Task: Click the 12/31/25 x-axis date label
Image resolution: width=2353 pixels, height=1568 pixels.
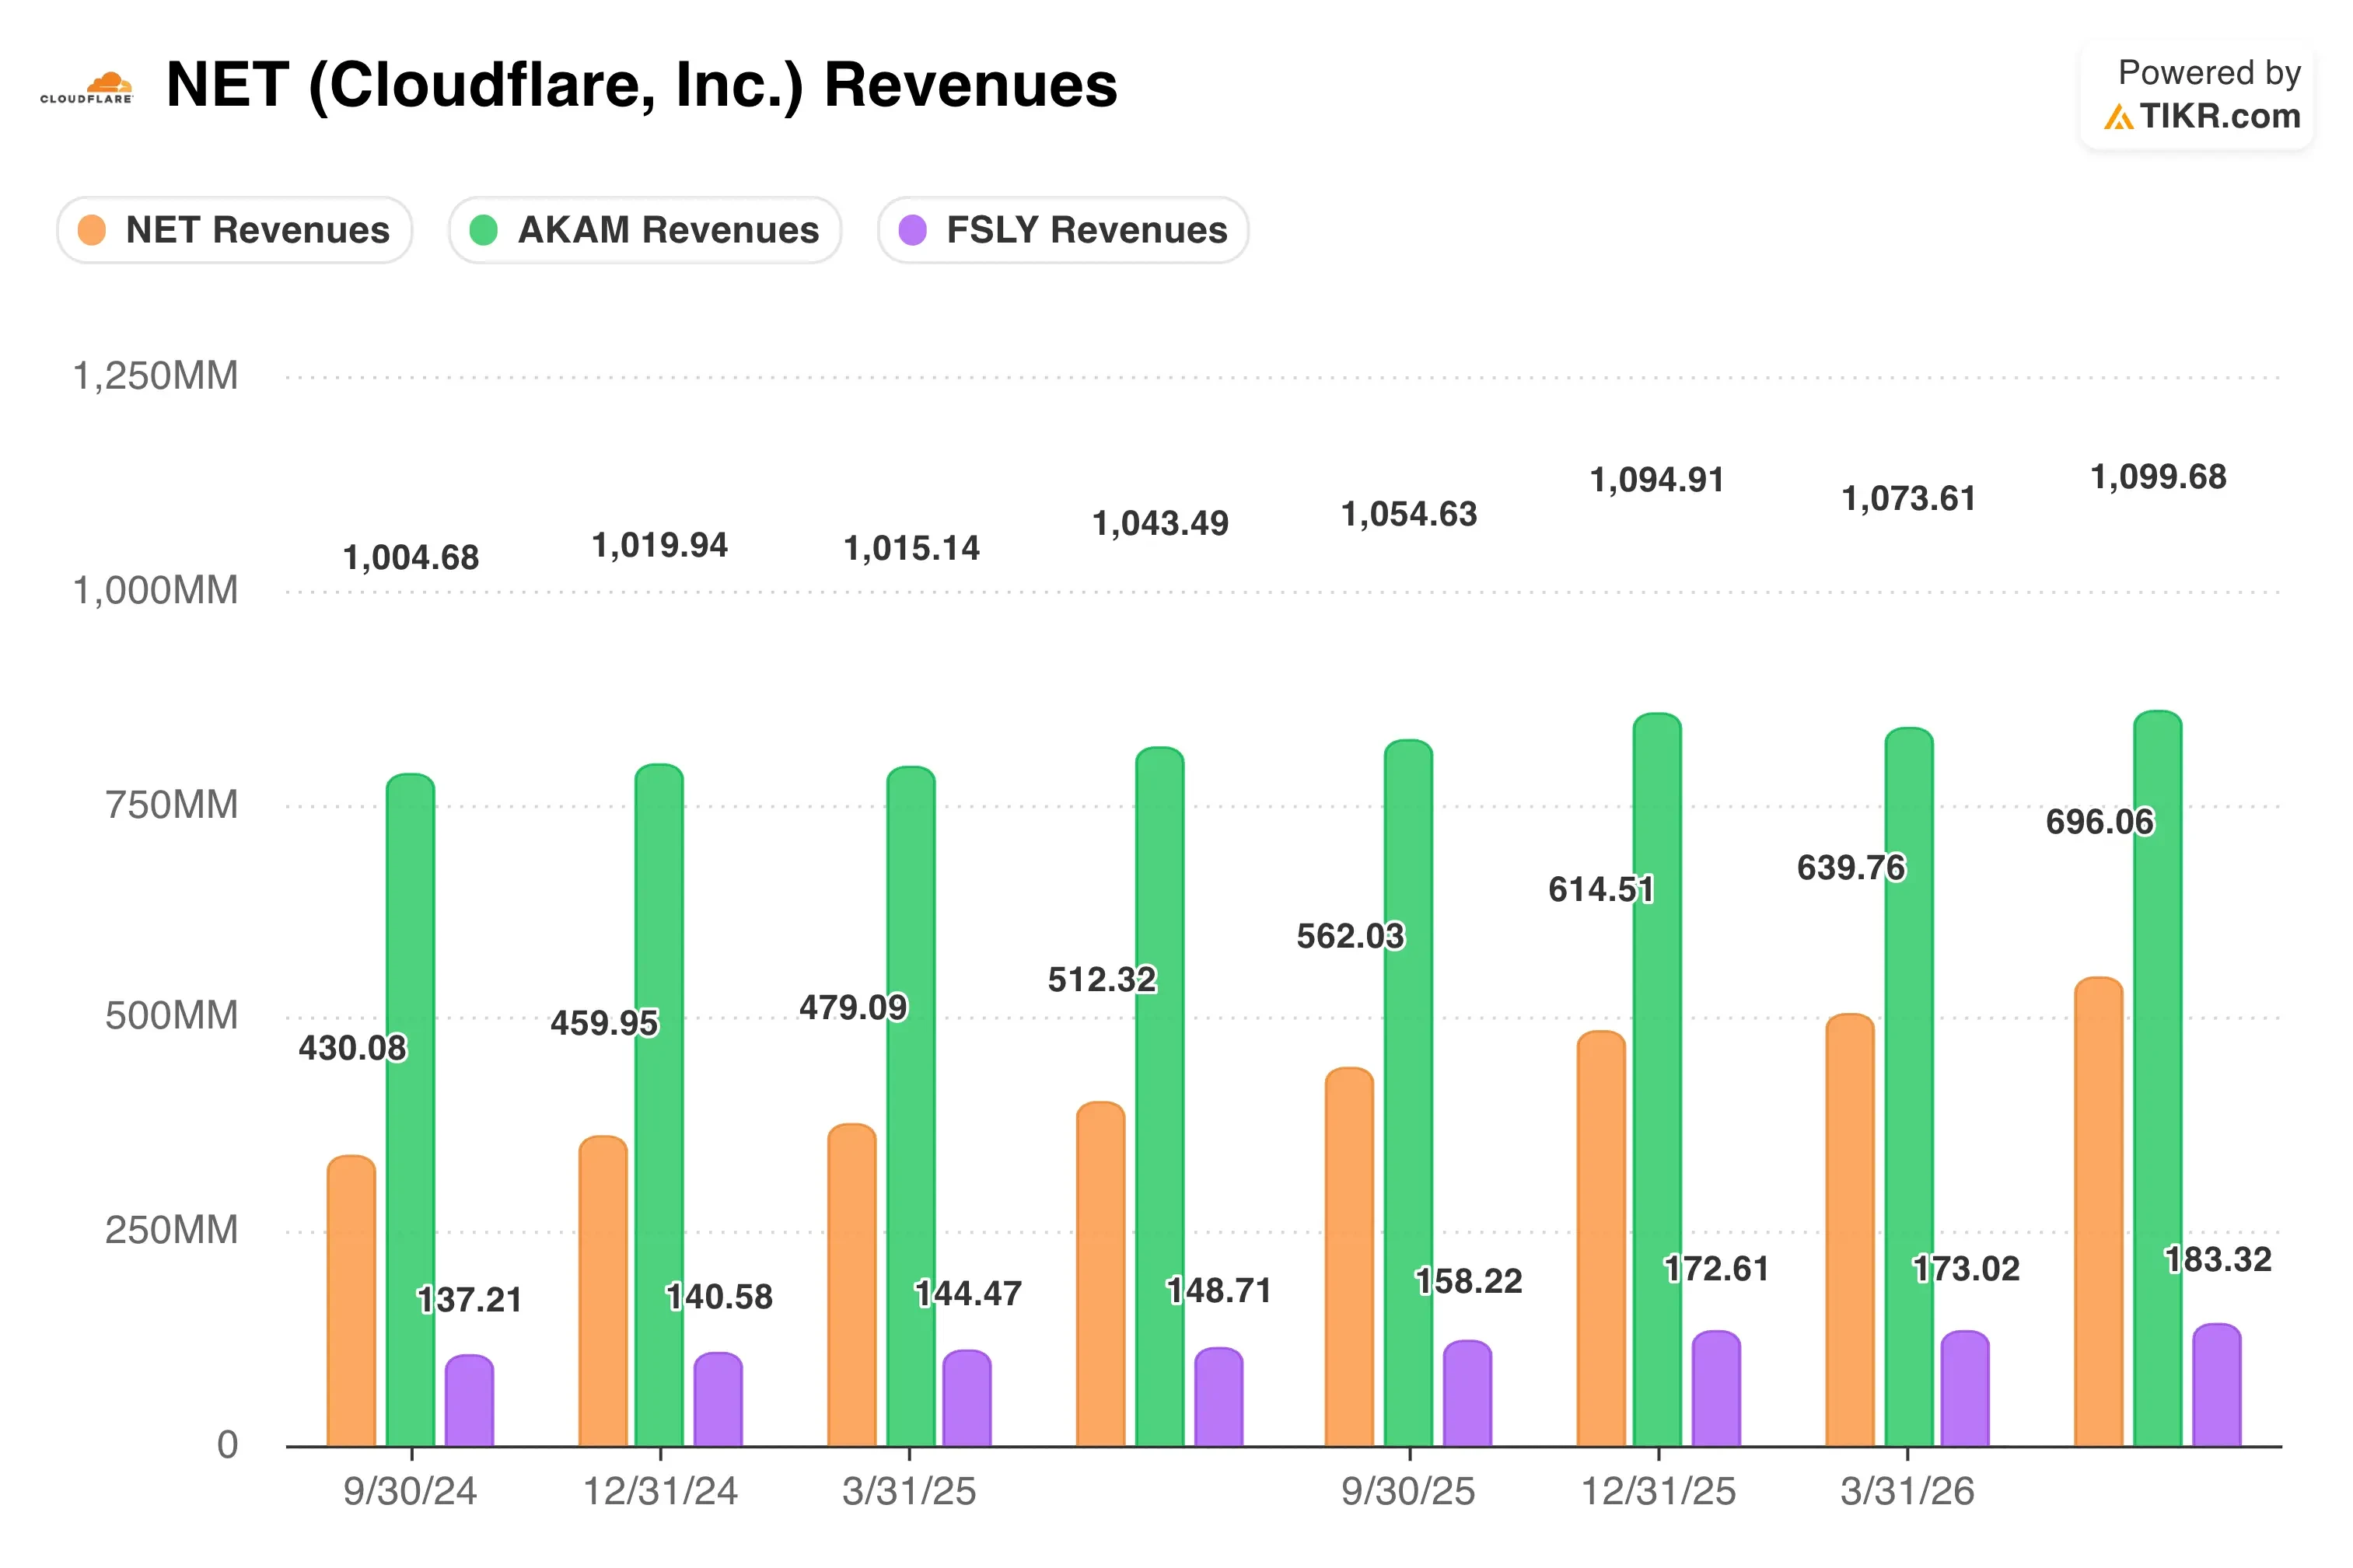Action: pos(1658,1491)
